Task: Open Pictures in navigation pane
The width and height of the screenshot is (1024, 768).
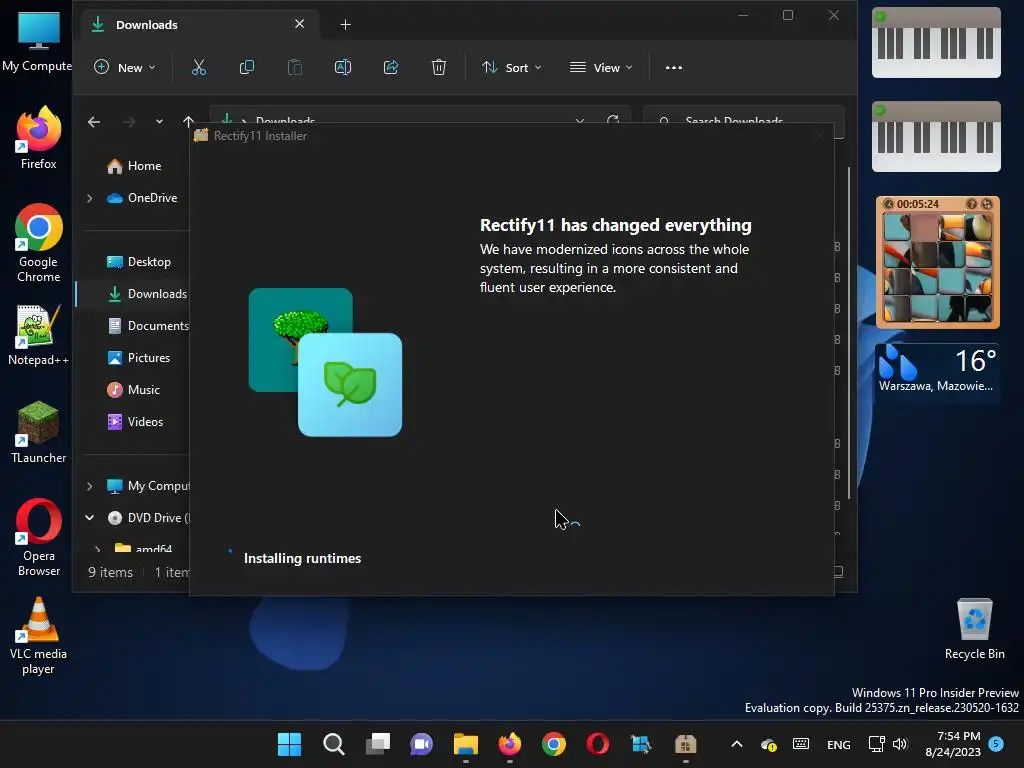Action: (138, 358)
